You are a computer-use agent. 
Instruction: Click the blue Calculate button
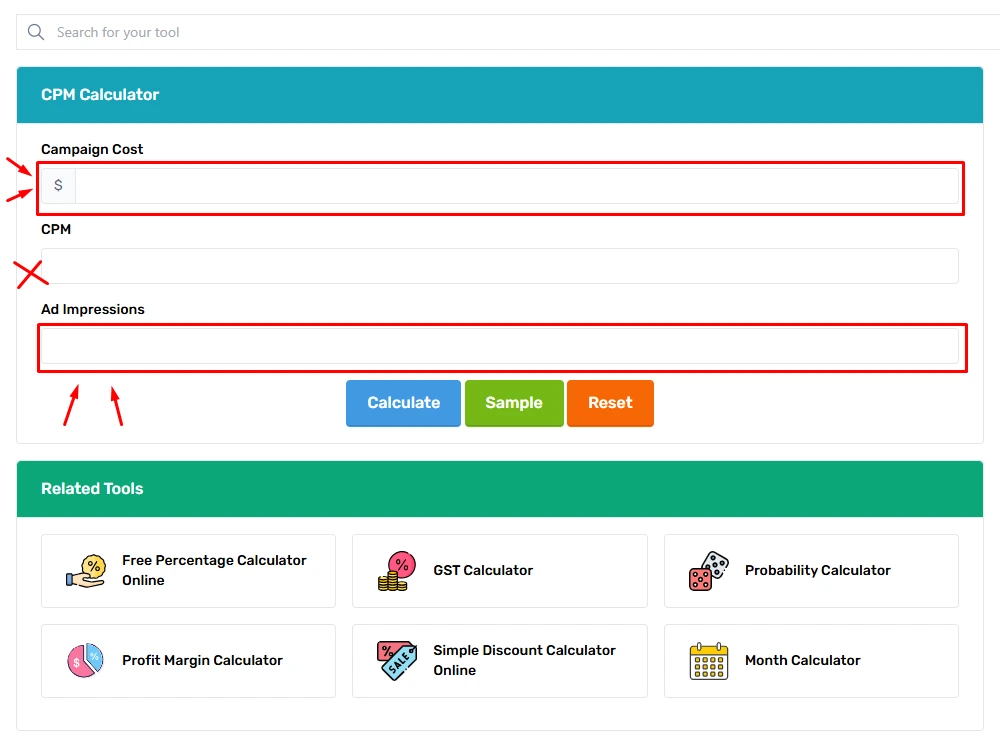[x=403, y=403]
